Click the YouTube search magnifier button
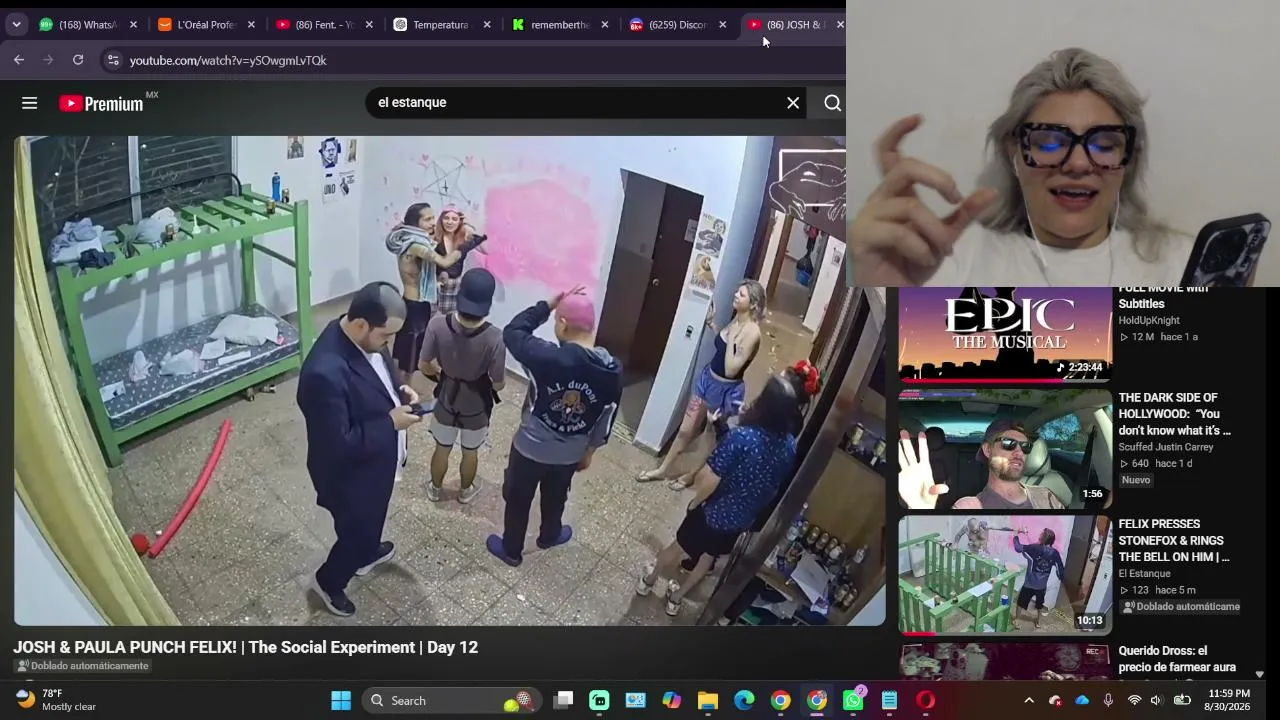Screen dimensions: 1280x720 (x=832, y=103)
